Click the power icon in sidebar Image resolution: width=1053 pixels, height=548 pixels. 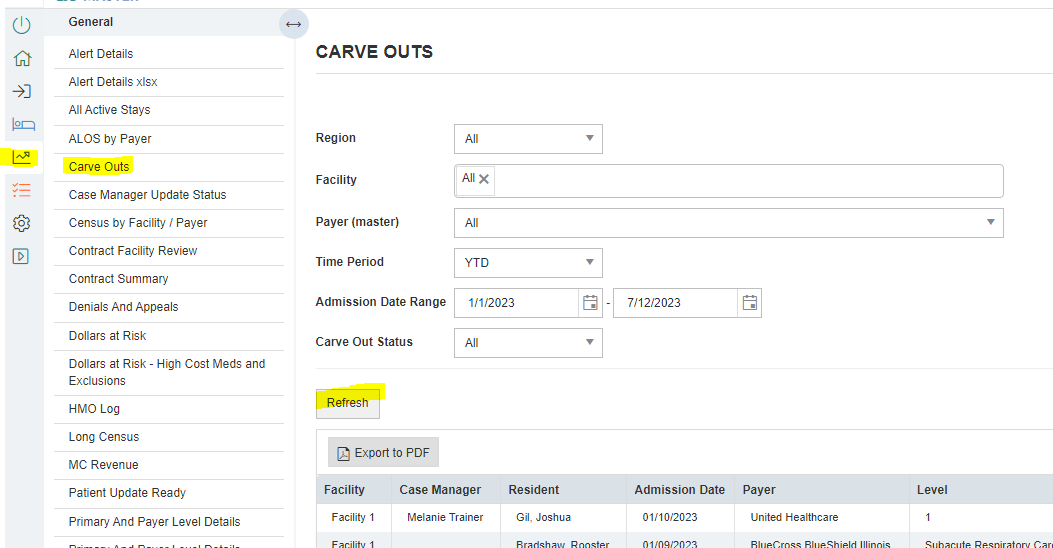21,26
